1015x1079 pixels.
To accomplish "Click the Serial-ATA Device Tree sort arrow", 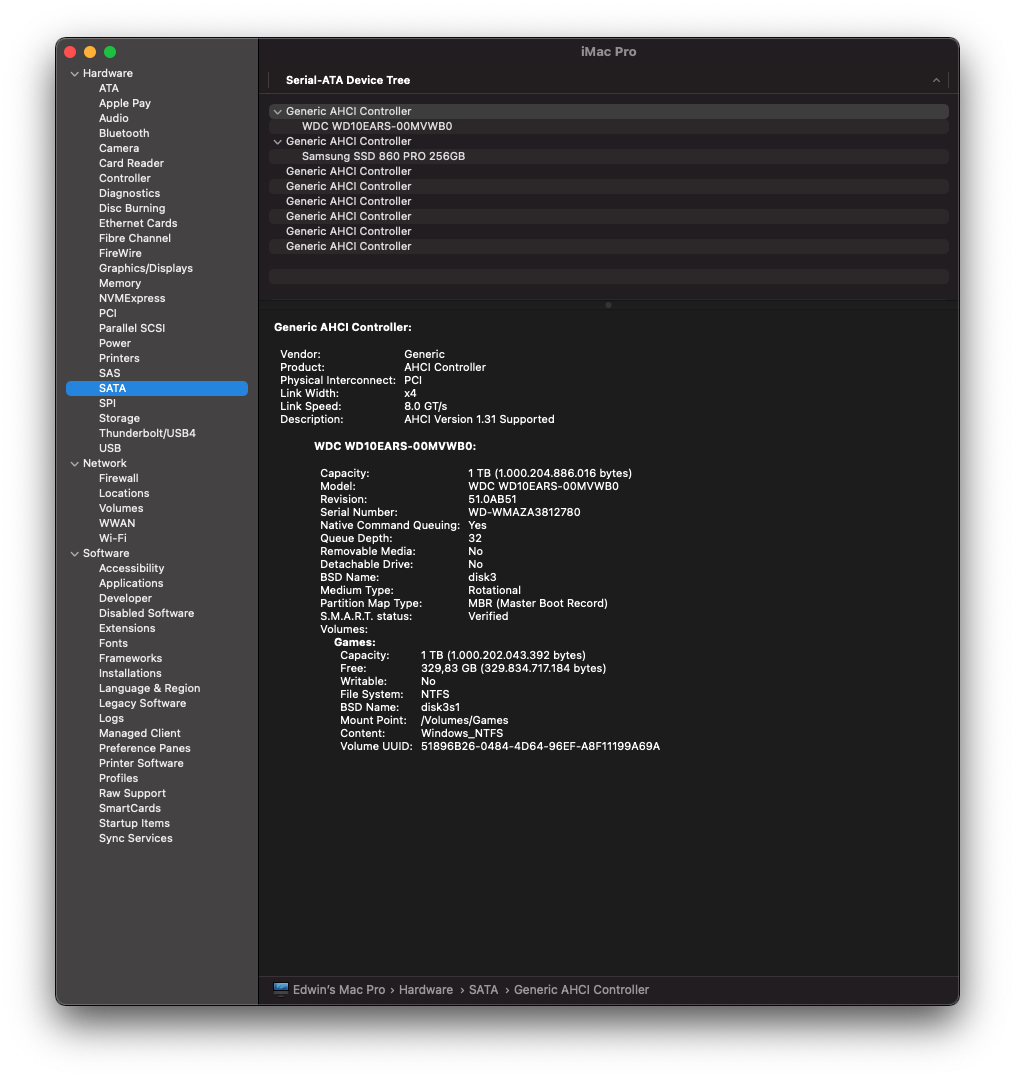I will 936,80.
